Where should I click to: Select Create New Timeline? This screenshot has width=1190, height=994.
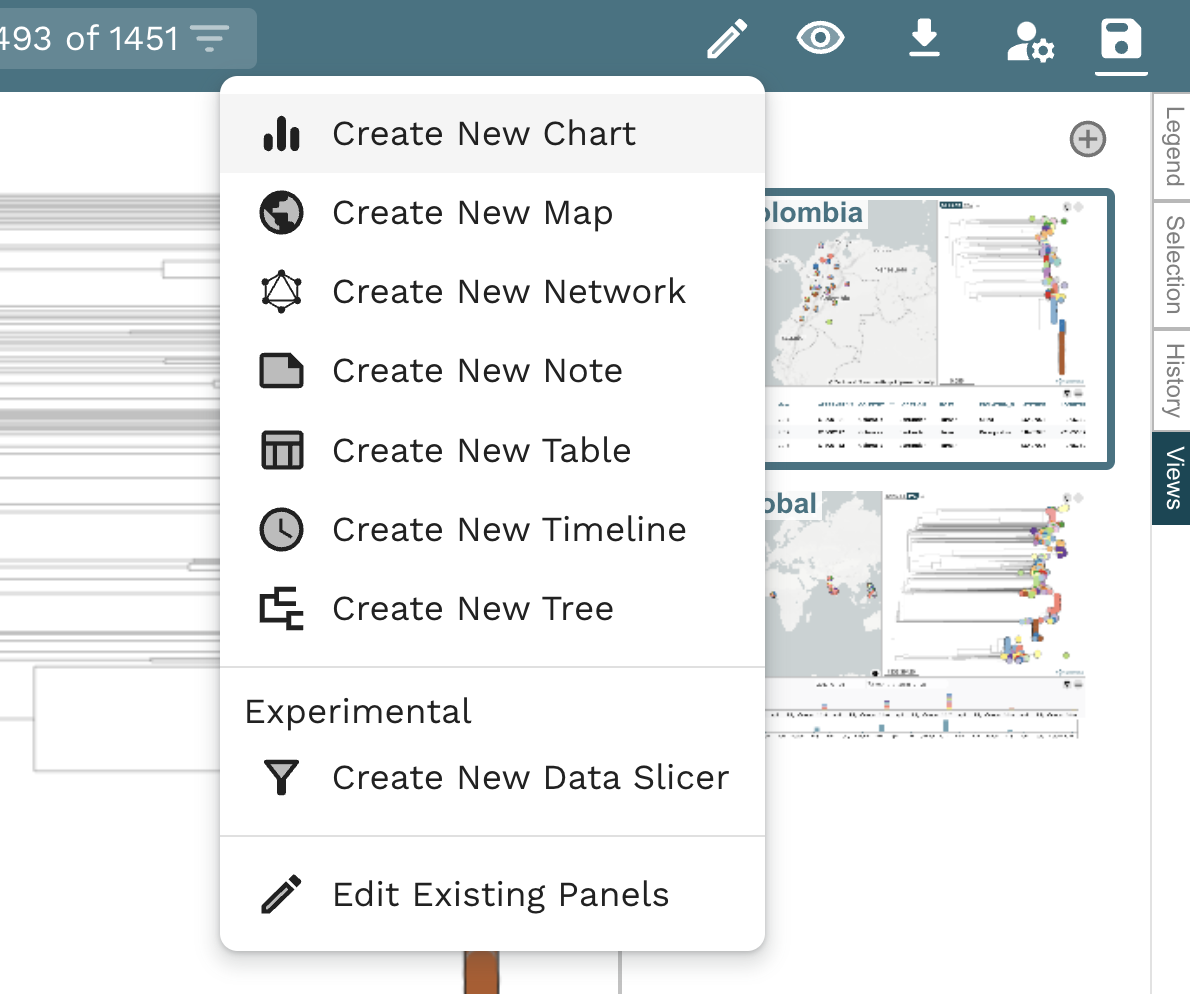493,529
